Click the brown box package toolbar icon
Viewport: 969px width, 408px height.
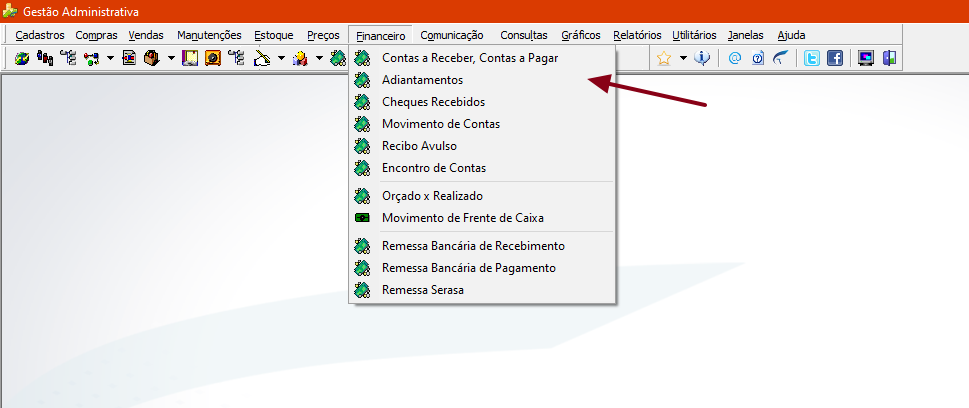click(x=151, y=59)
